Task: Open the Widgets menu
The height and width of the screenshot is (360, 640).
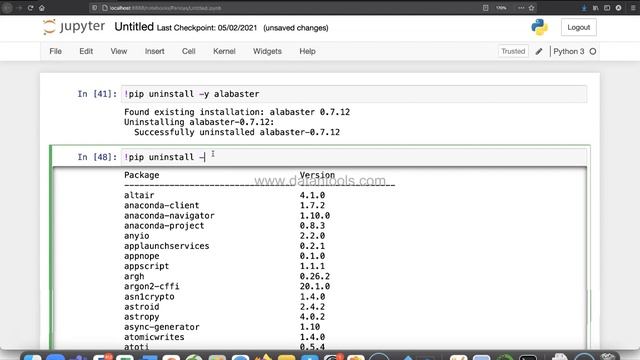Action: [x=267, y=51]
